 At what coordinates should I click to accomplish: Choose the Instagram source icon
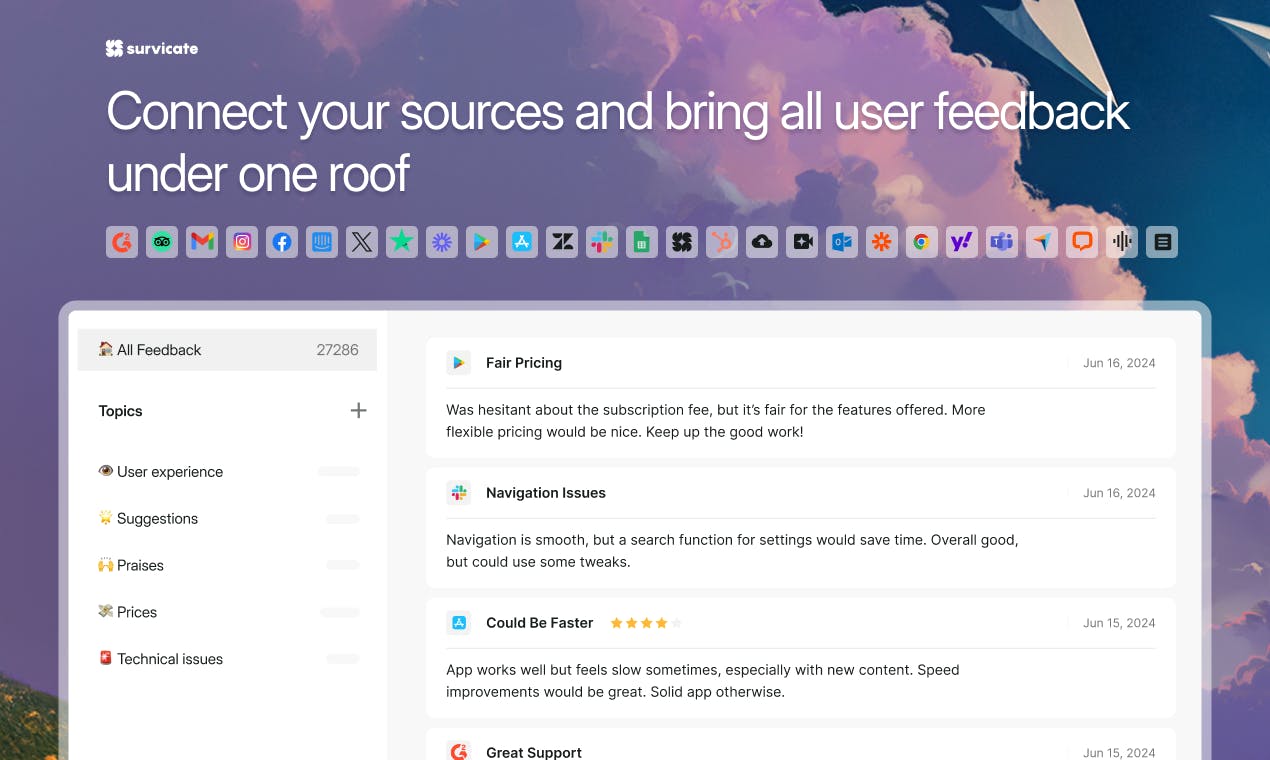[242, 242]
